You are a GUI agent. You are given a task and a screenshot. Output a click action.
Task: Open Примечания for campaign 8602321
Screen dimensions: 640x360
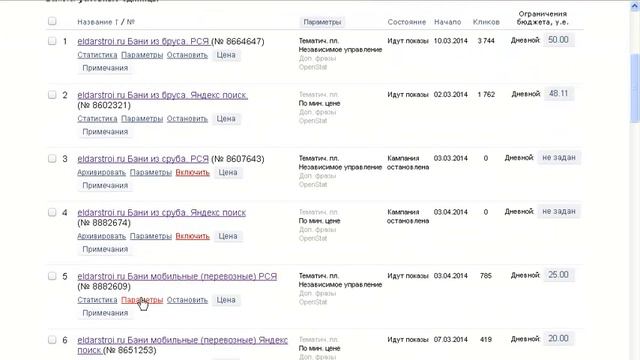(105, 132)
